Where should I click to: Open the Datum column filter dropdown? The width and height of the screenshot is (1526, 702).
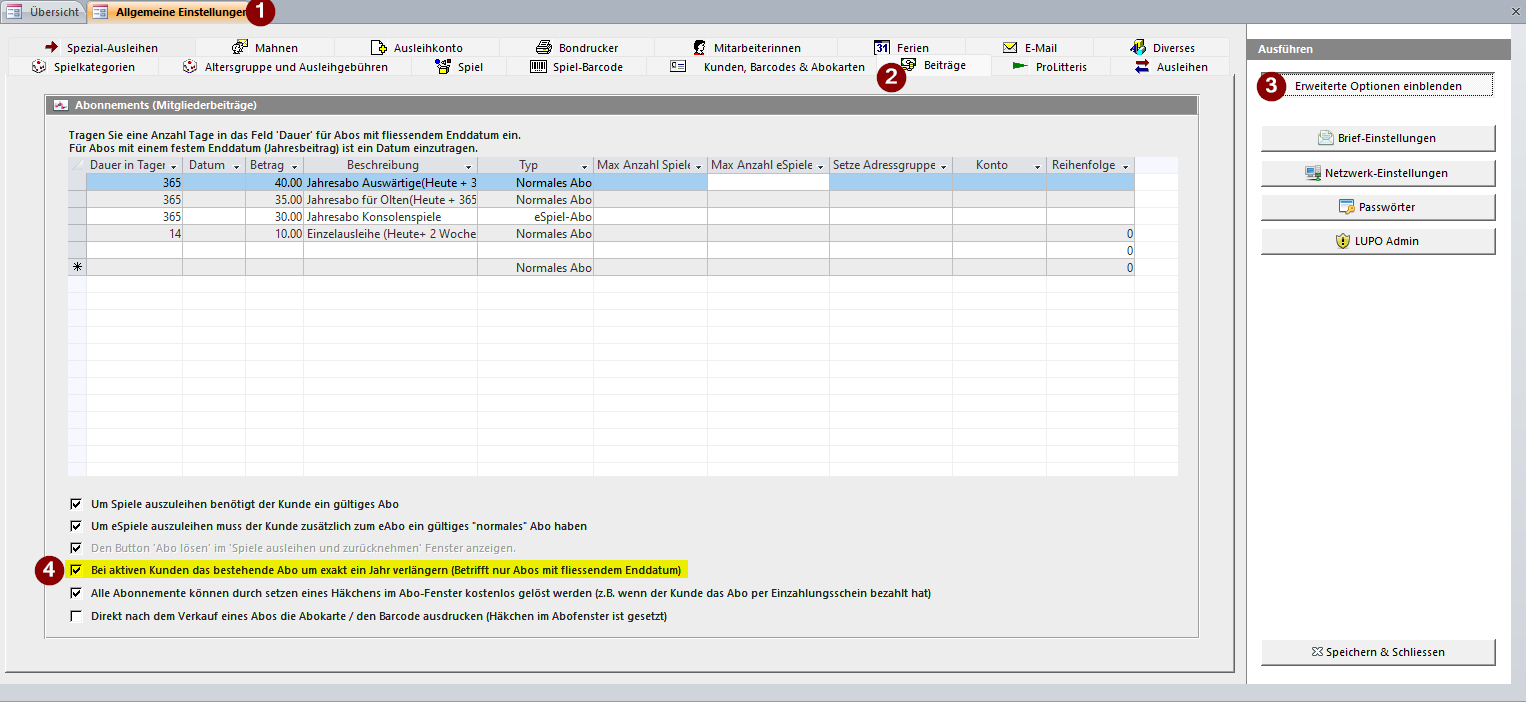[237, 166]
